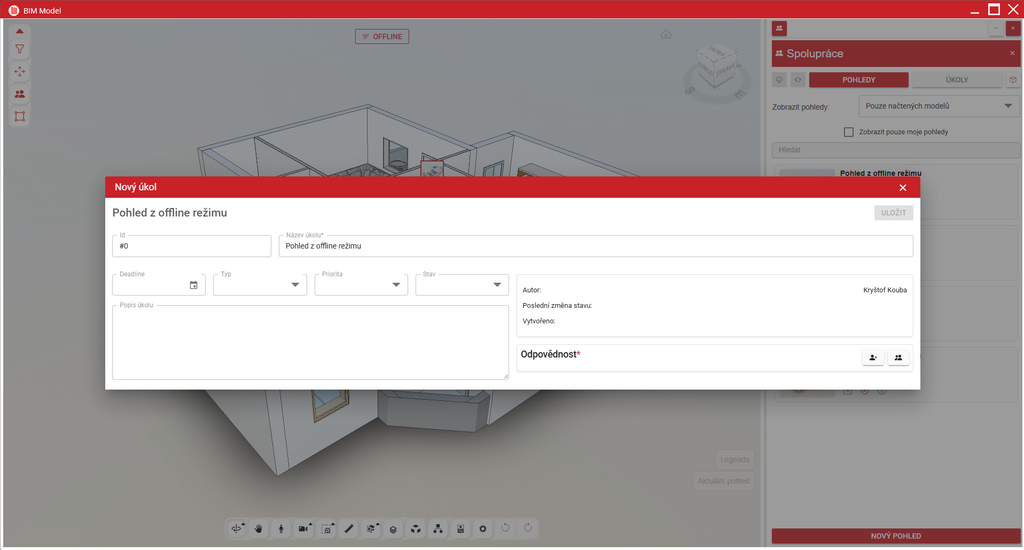Open 'Pouze načtených modelů' dropdown
The image size is (1024, 550).
(938, 106)
